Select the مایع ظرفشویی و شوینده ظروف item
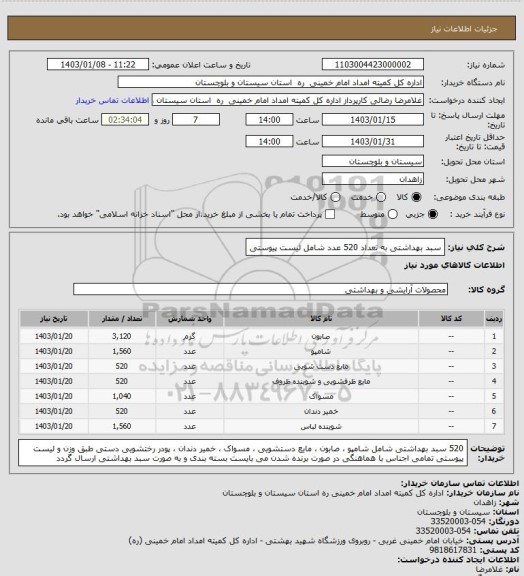 [x=321, y=381]
